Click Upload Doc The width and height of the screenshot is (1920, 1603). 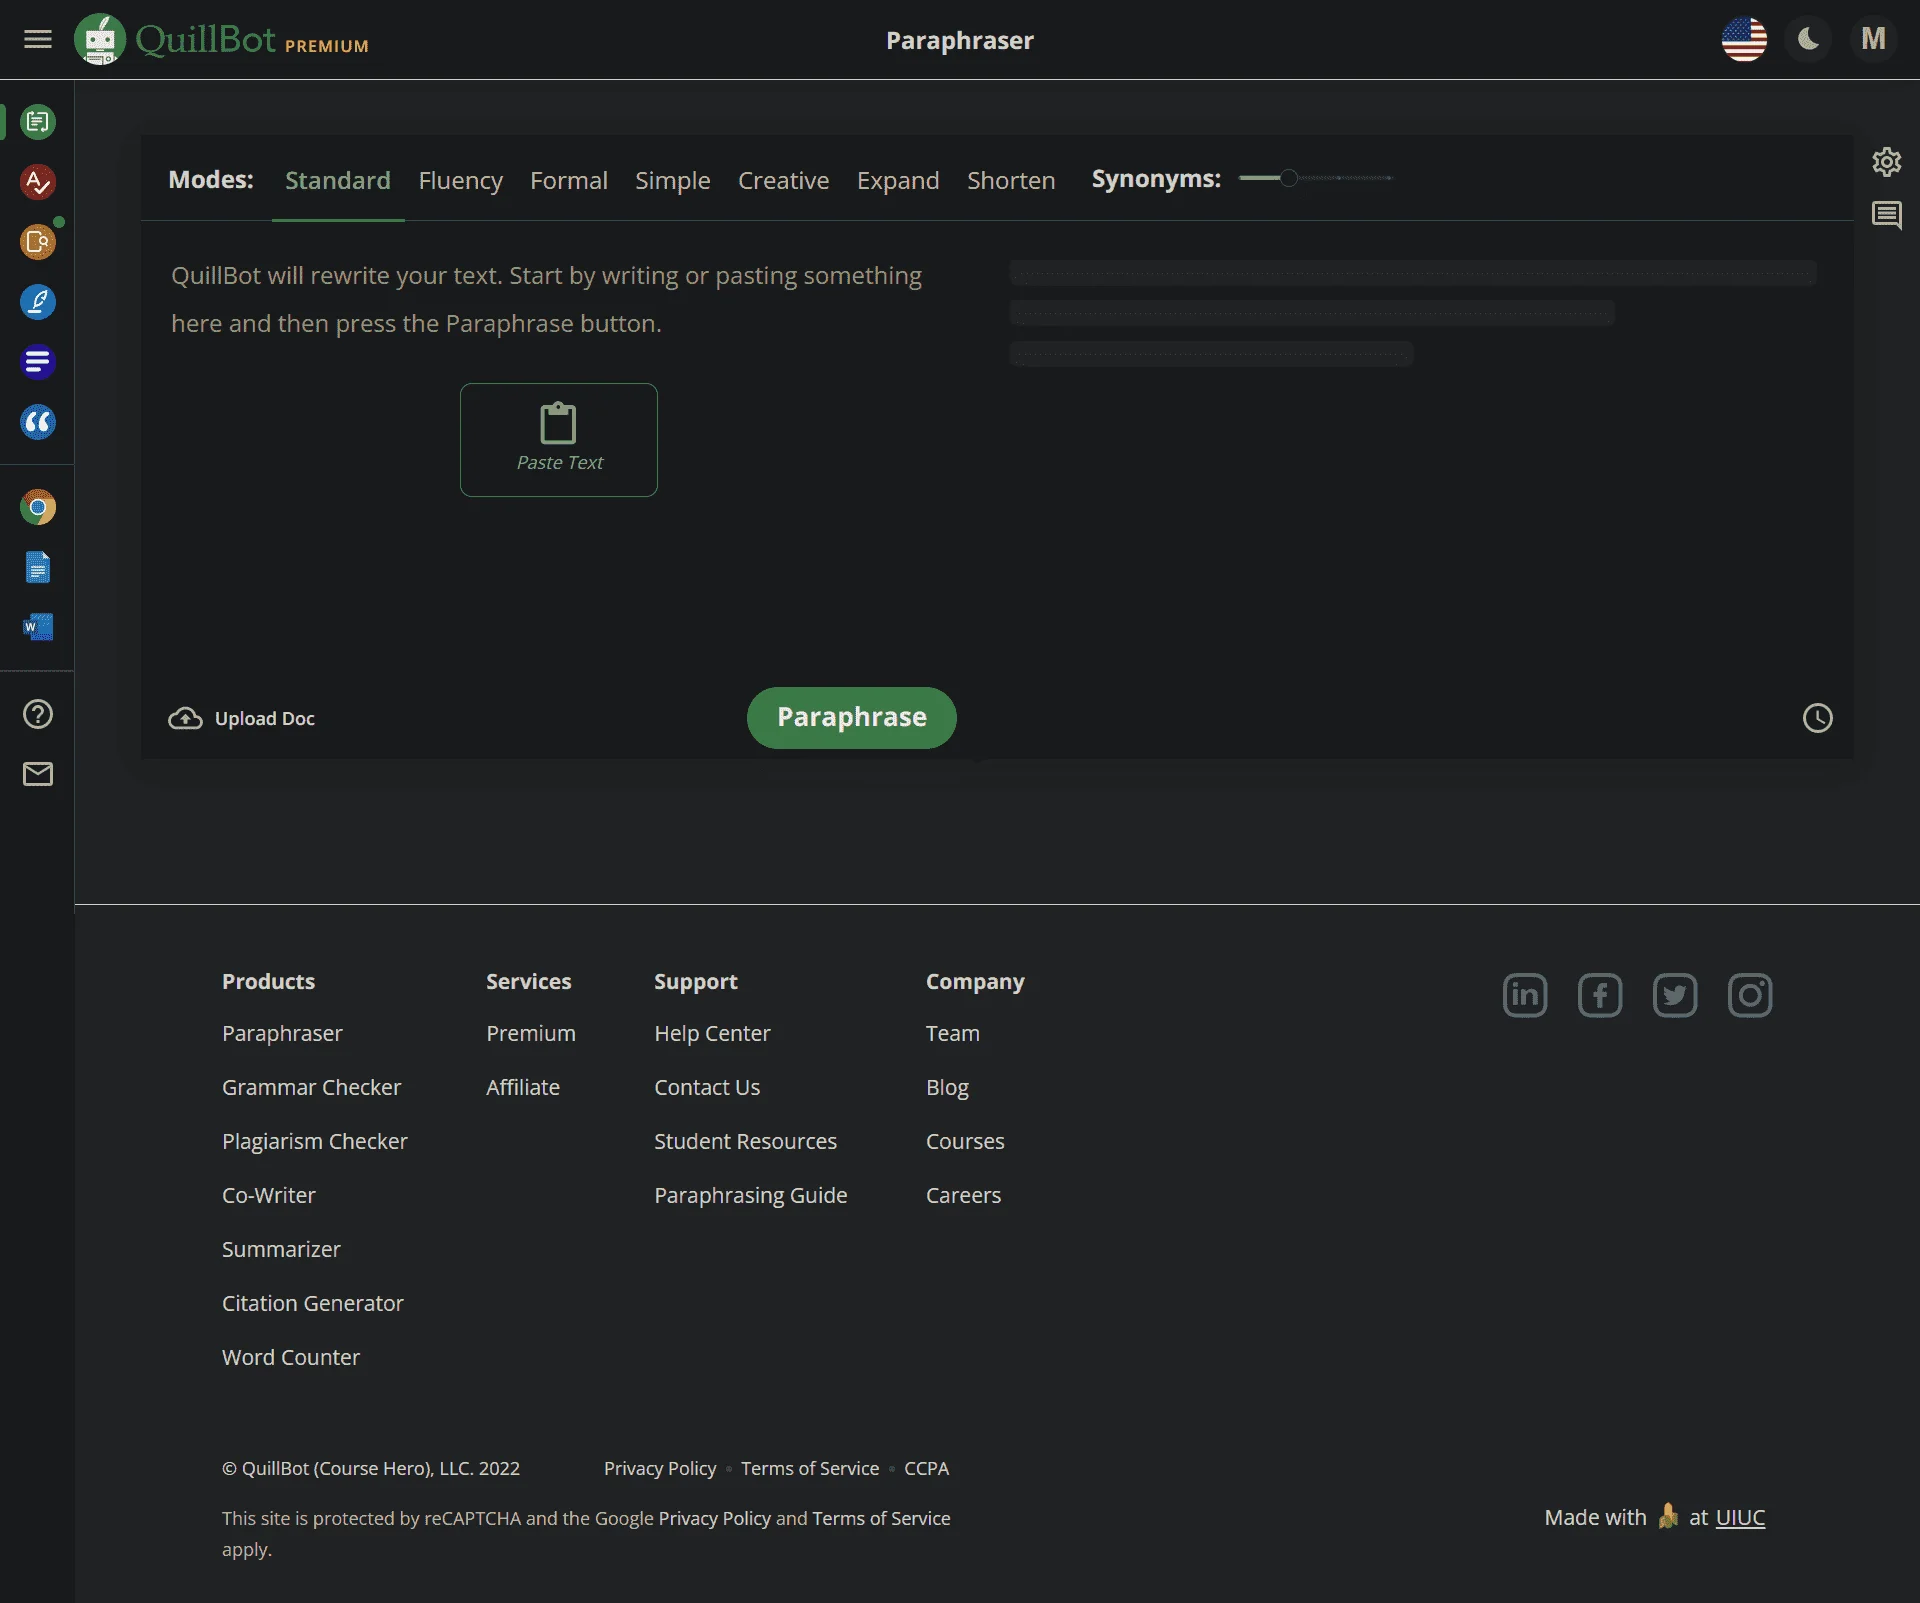pyautogui.click(x=241, y=718)
